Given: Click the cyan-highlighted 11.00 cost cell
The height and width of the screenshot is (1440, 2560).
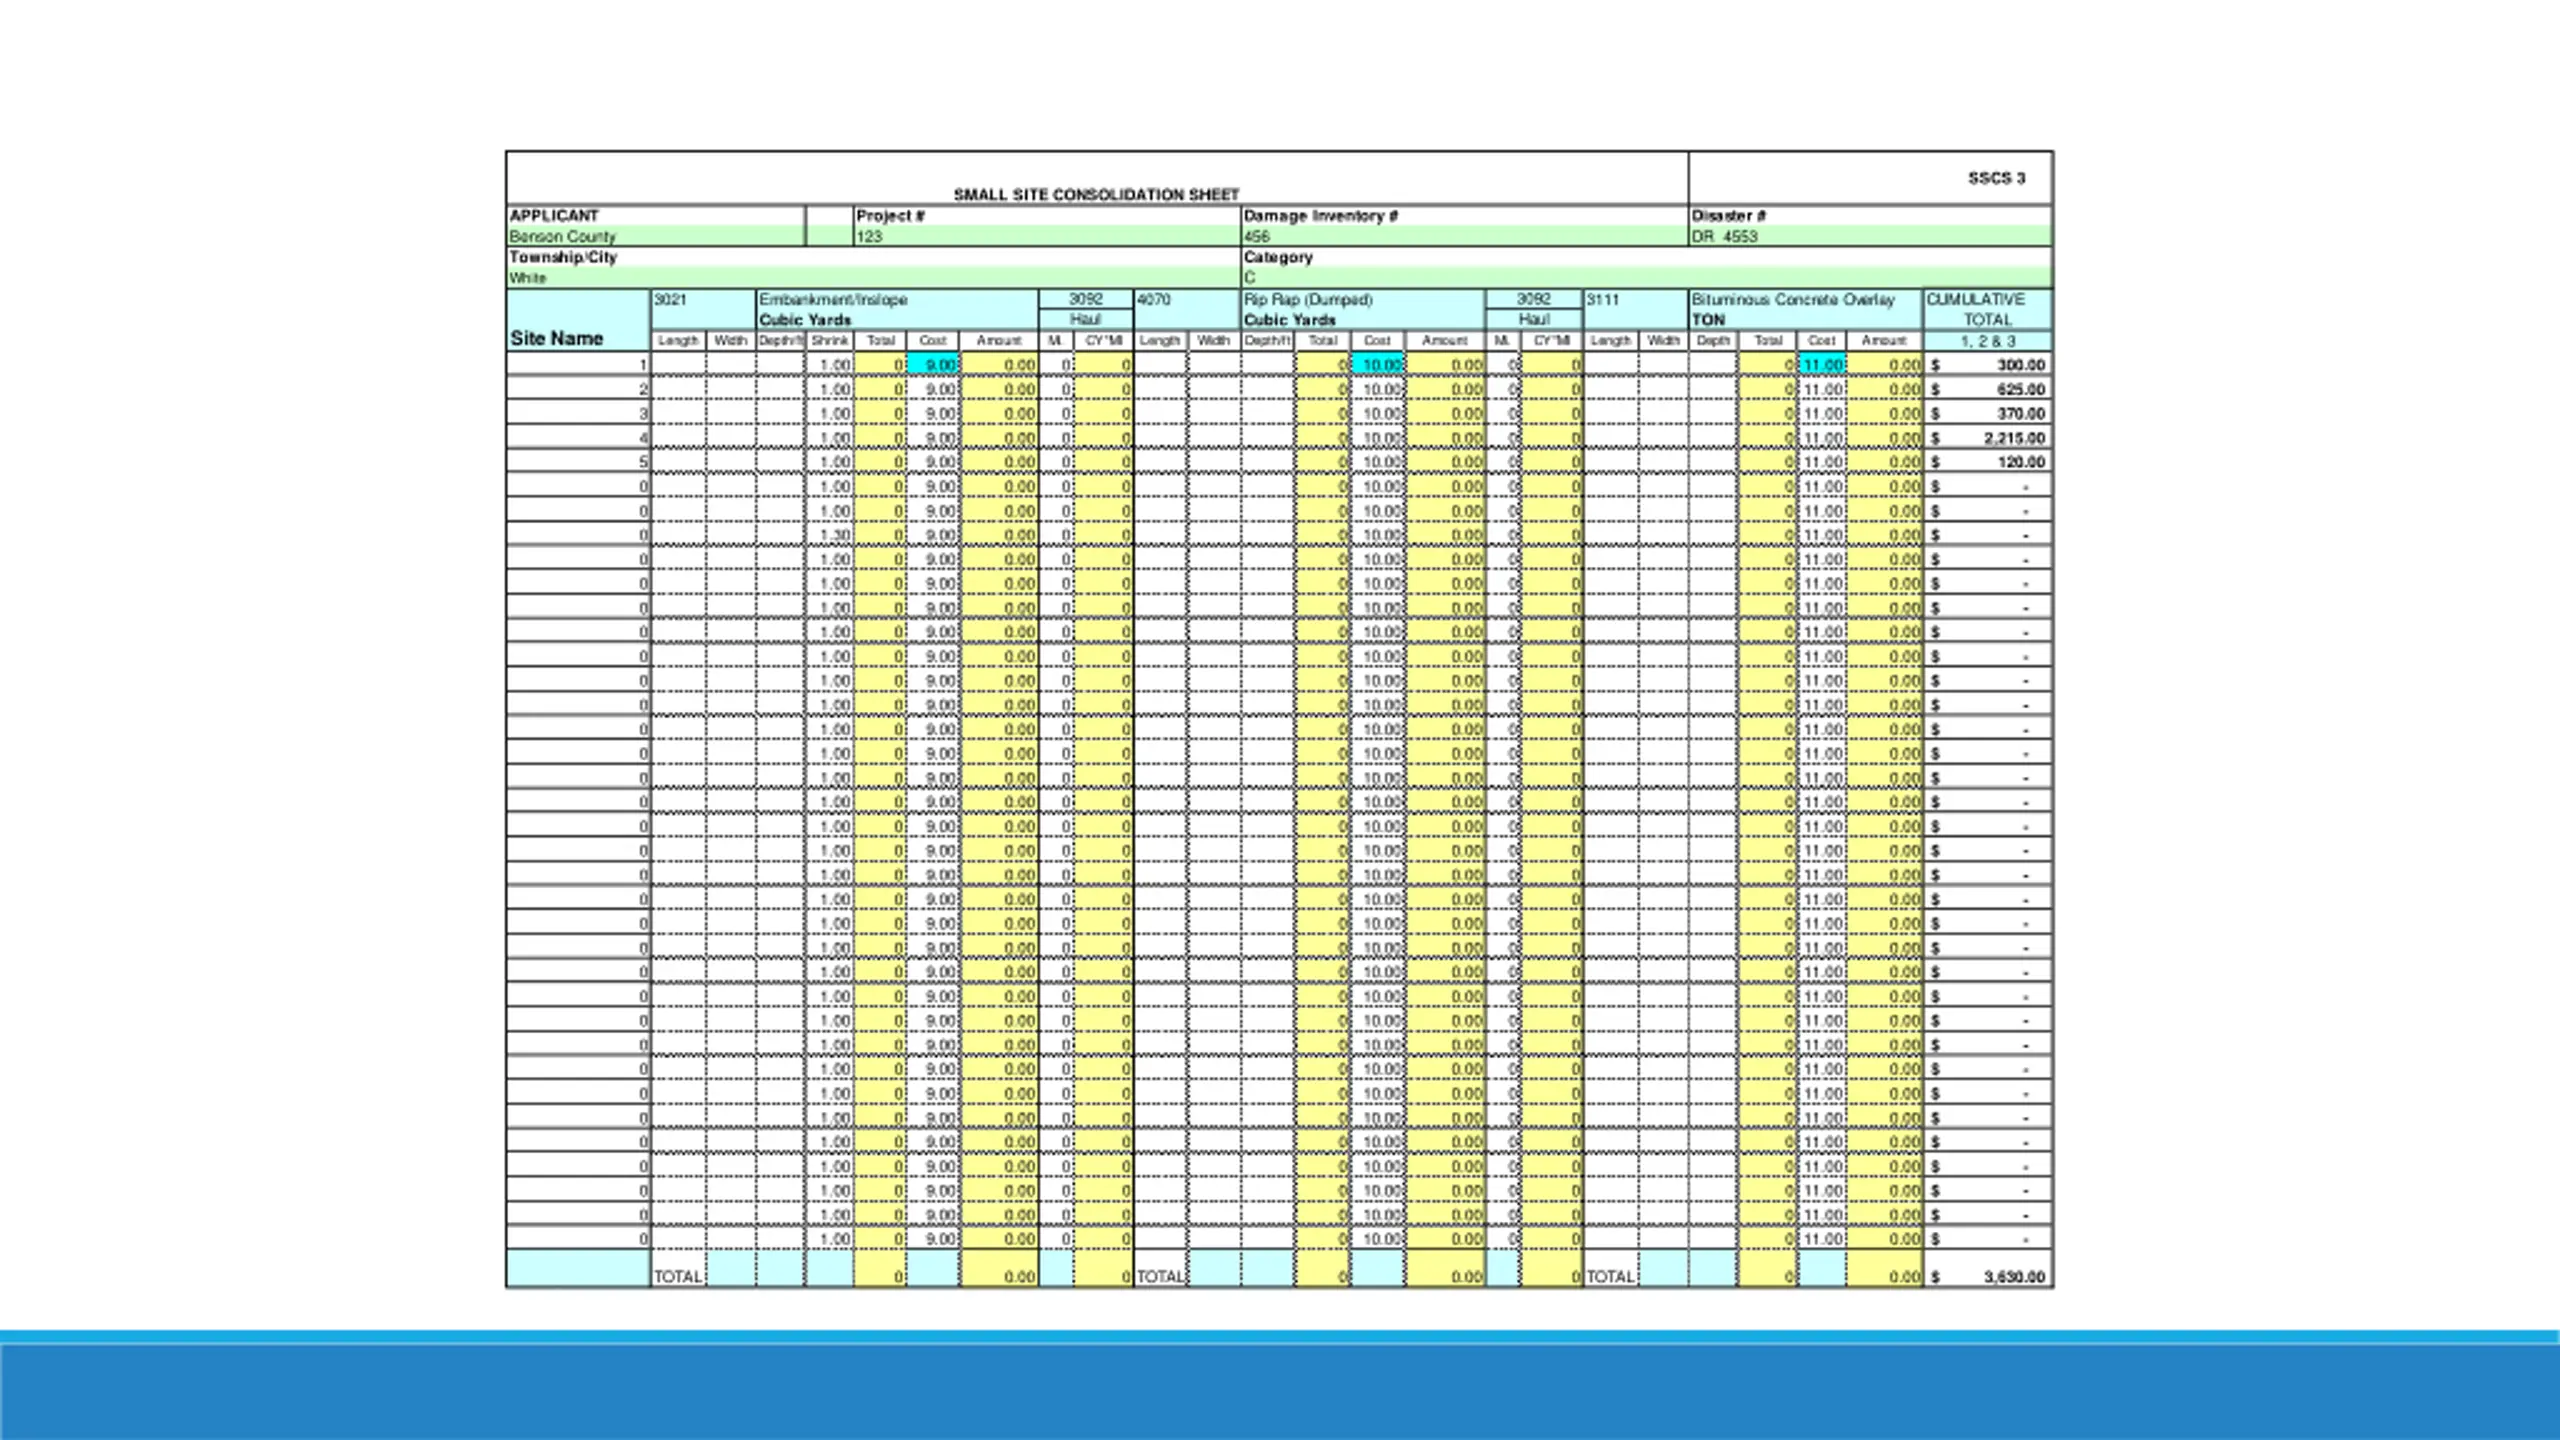Looking at the screenshot, I should pos(1822,365).
